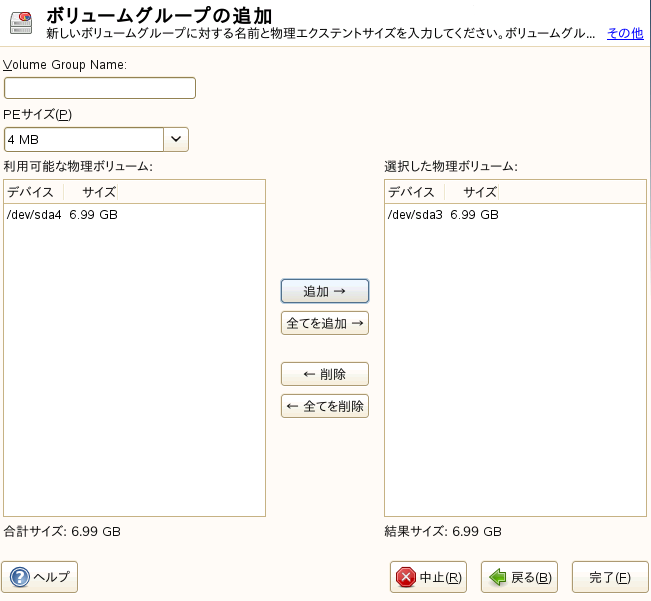The height and width of the screenshot is (601, 651).
Task: Open the PE size dropdown arrow
Action: click(x=176, y=139)
